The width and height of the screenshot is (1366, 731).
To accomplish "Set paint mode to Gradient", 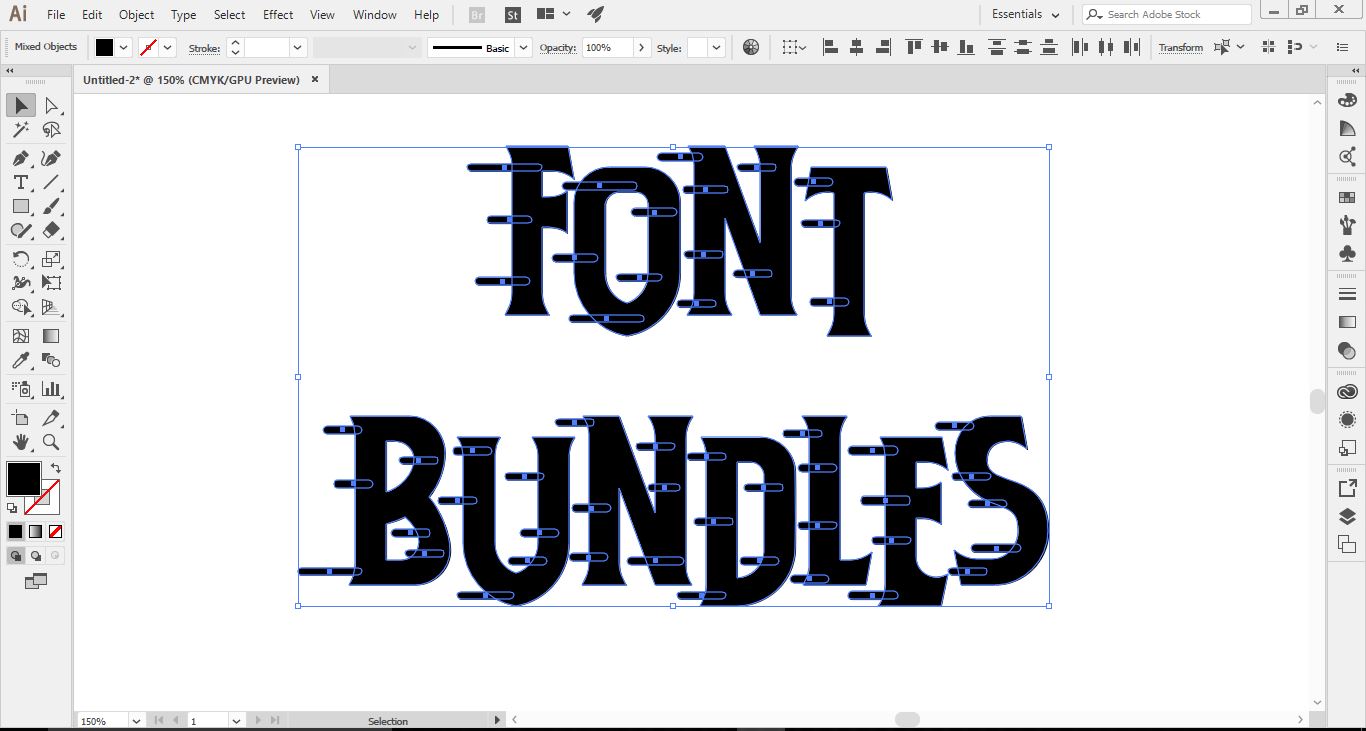I will pyautogui.click(x=36, y=532).
